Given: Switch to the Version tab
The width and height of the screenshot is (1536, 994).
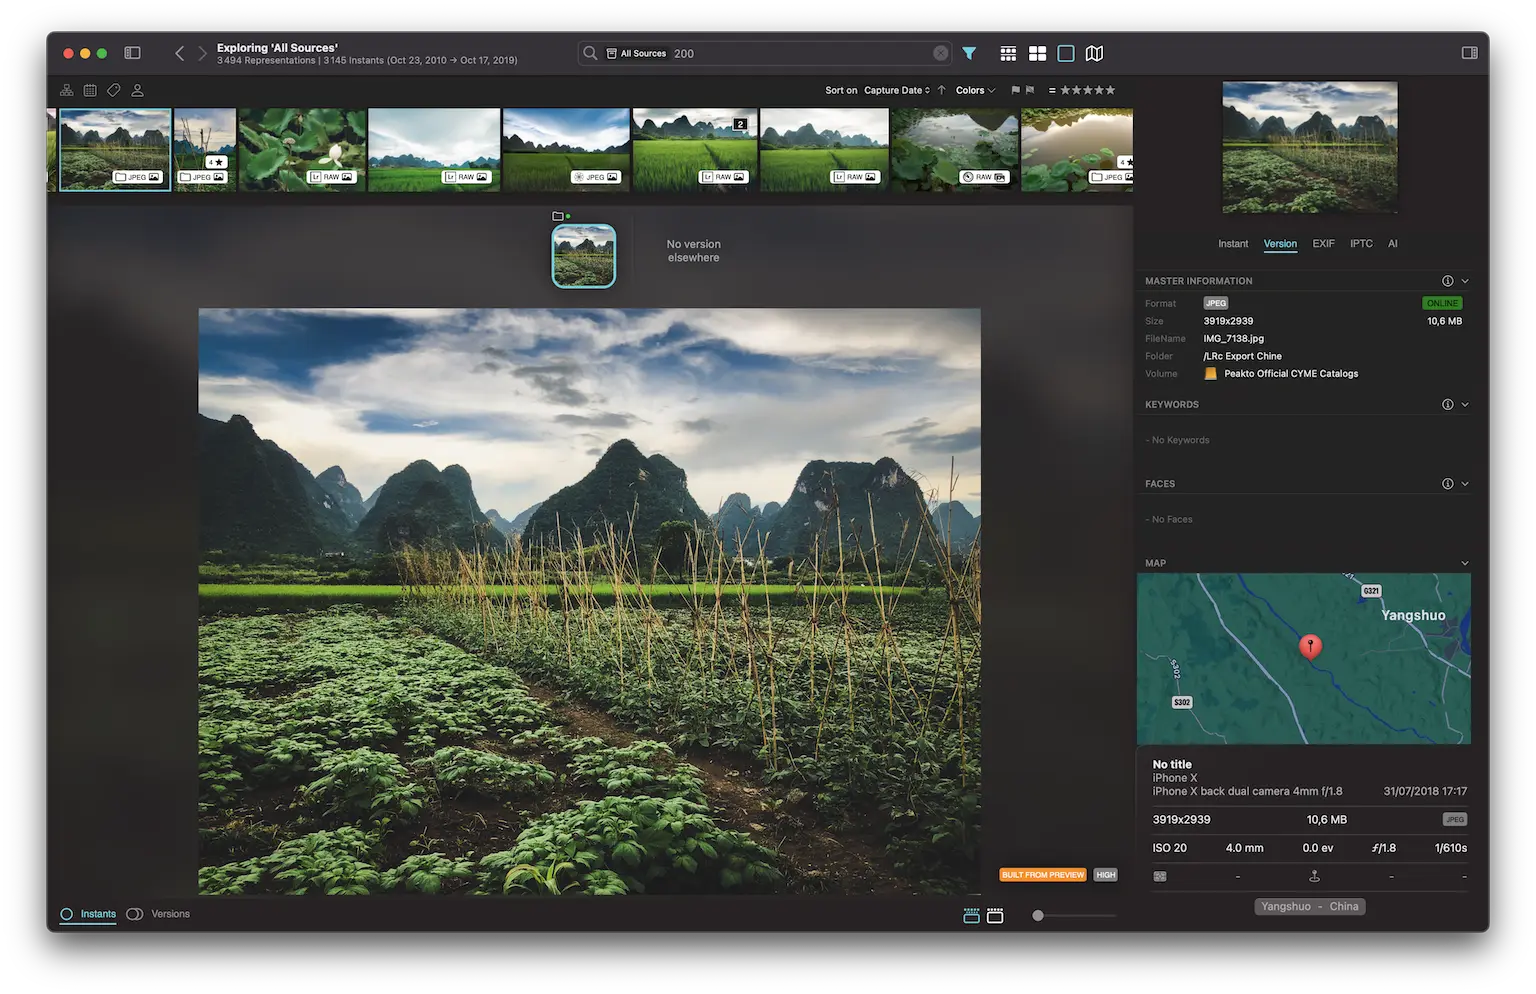Looking at the screenshot, I should (x=1280, y=244).
